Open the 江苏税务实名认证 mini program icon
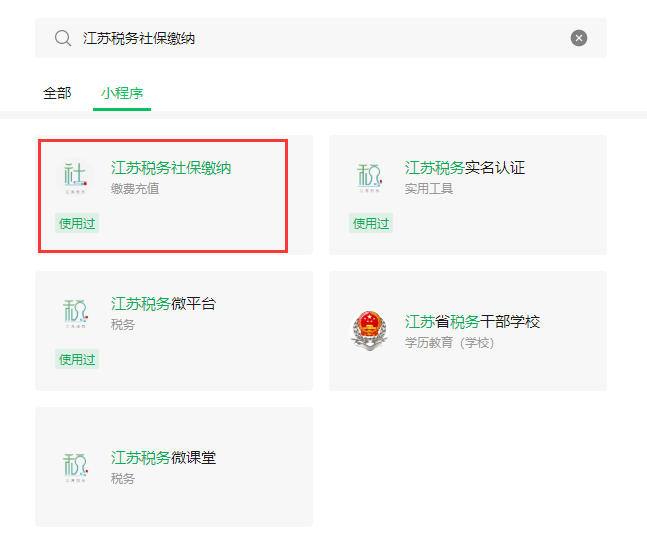The height and width of the screenshot is (543, 647). tap(369, 177)
